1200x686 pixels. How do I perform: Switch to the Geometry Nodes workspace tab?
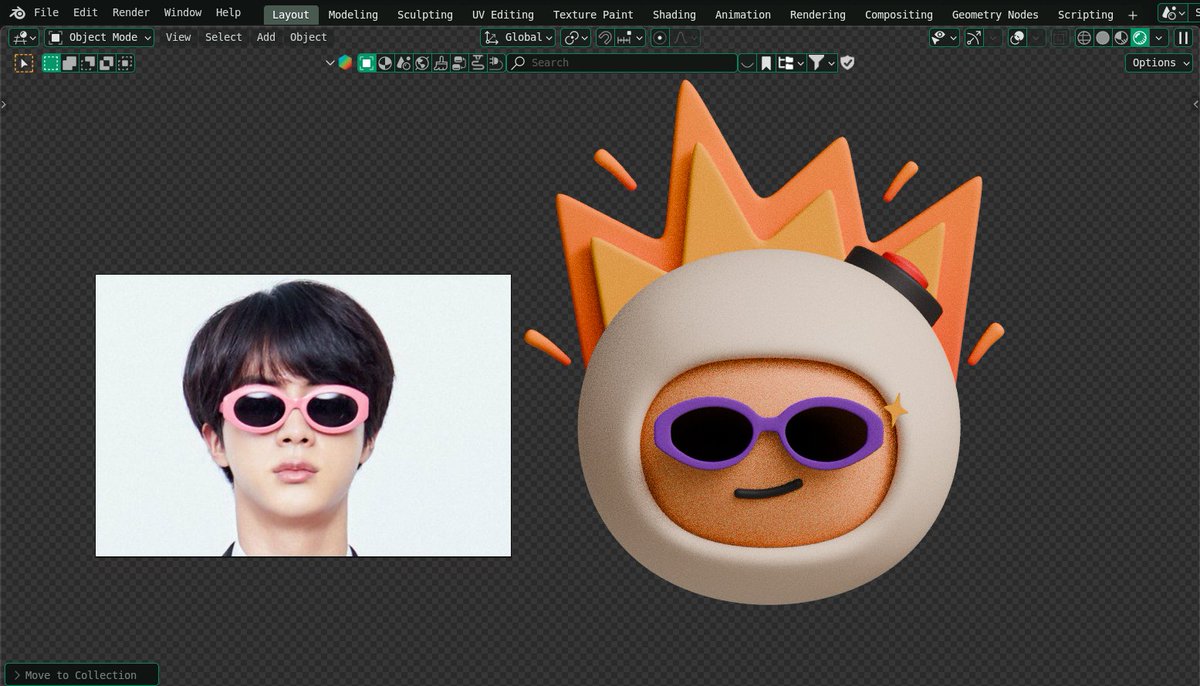tap(995, 14)
